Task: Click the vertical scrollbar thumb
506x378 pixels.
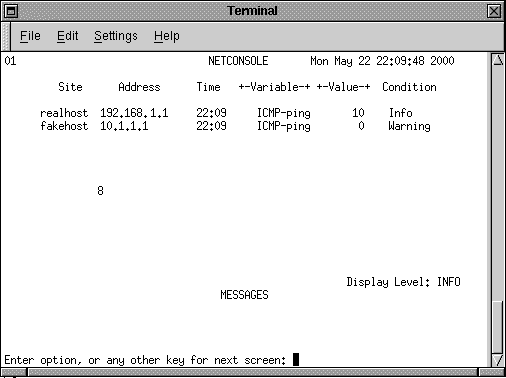Action: [498, 327]
